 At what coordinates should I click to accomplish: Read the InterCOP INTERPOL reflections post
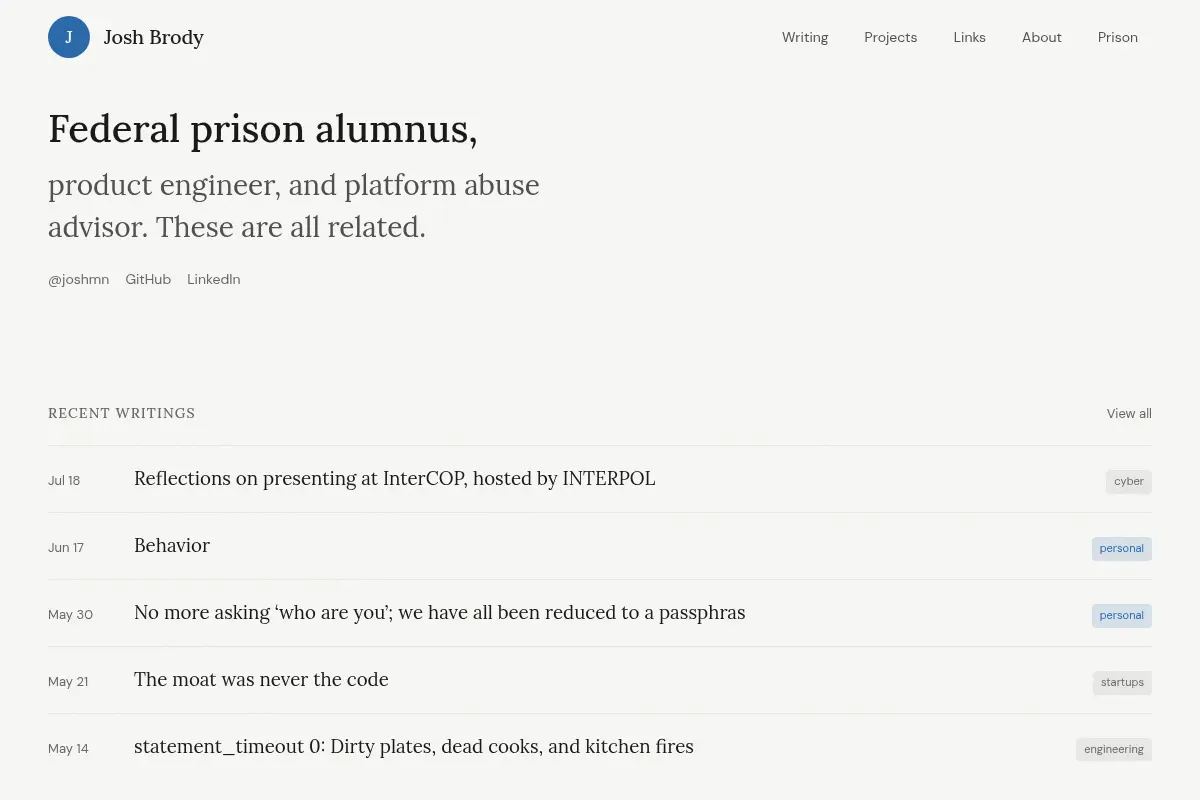coord(395,479)
